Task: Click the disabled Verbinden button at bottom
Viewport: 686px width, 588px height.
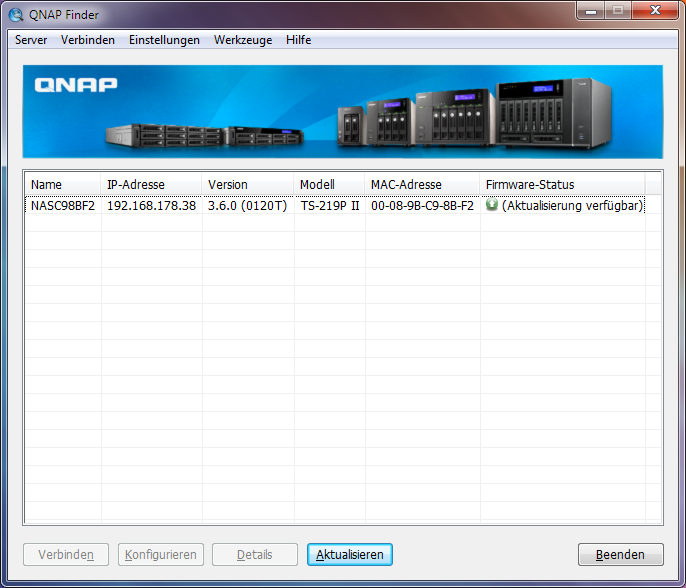Action: tap(66, 554)
